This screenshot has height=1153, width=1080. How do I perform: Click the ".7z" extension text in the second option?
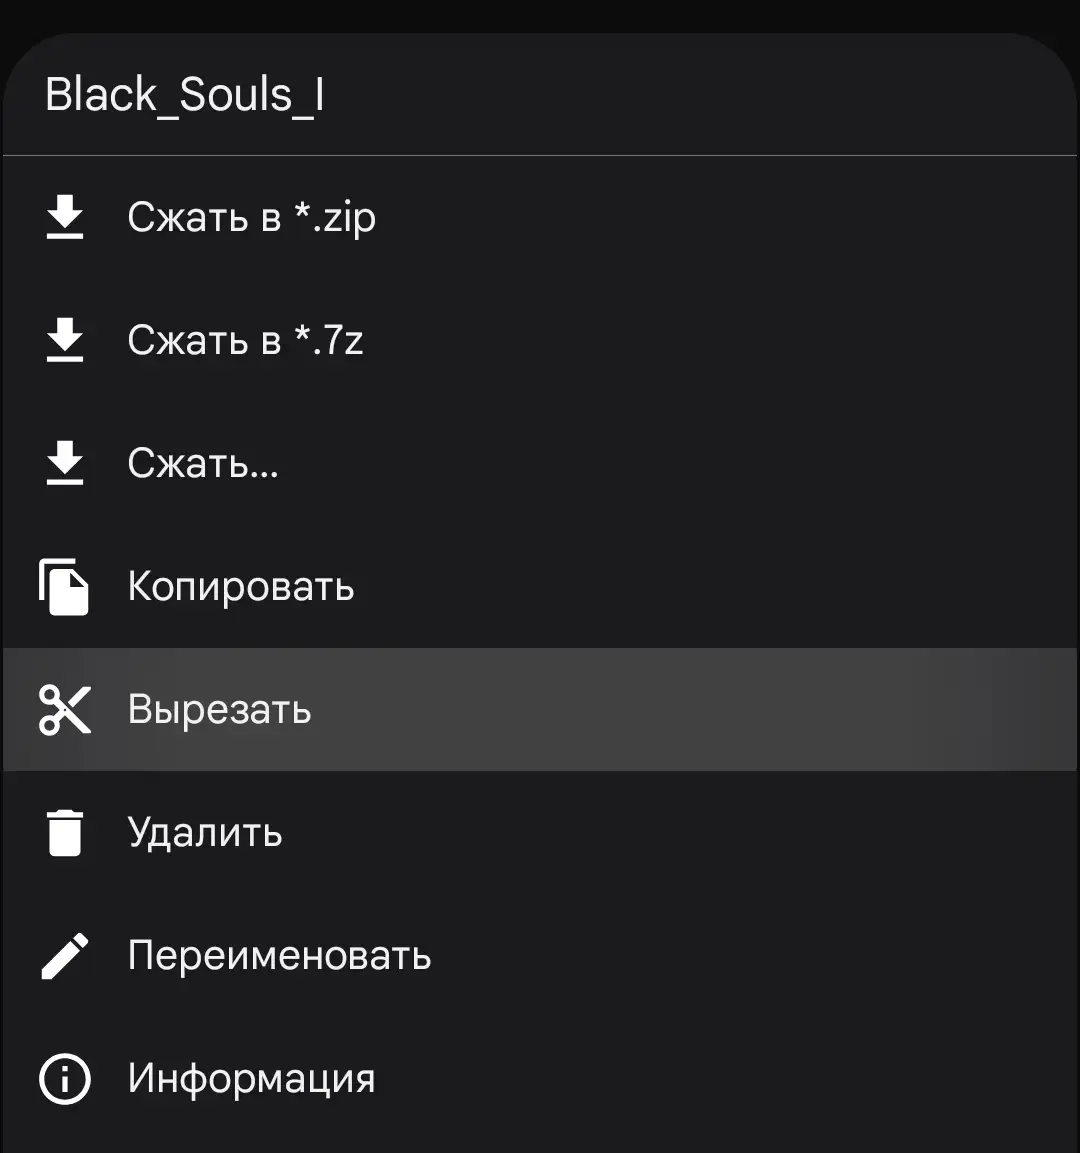click(338, 341)
